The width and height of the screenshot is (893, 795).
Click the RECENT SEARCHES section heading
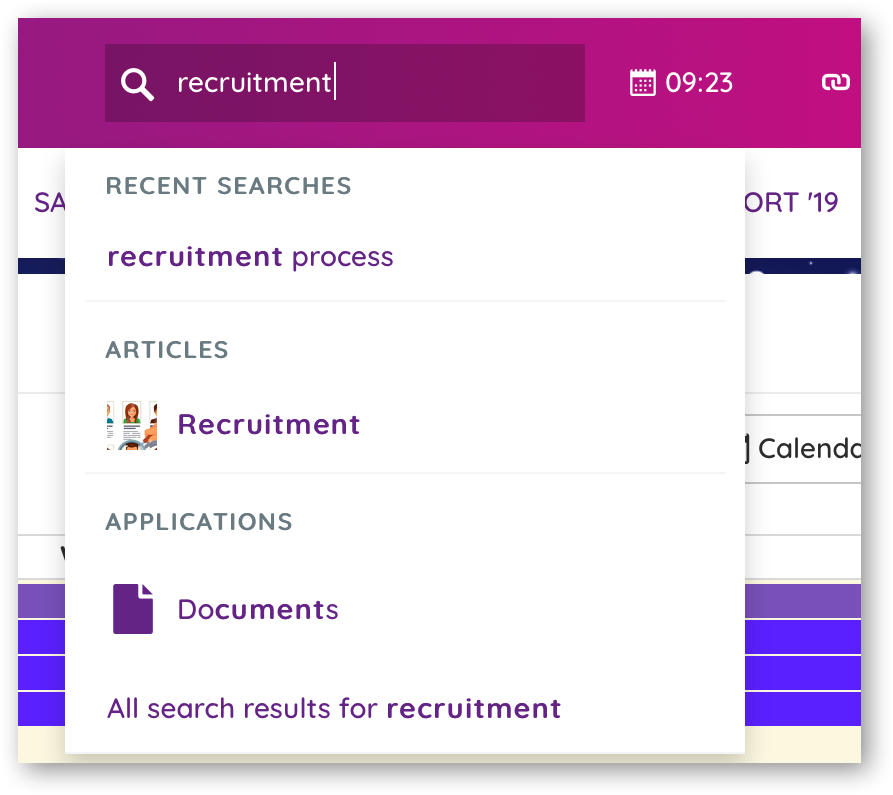pos(228,186)
